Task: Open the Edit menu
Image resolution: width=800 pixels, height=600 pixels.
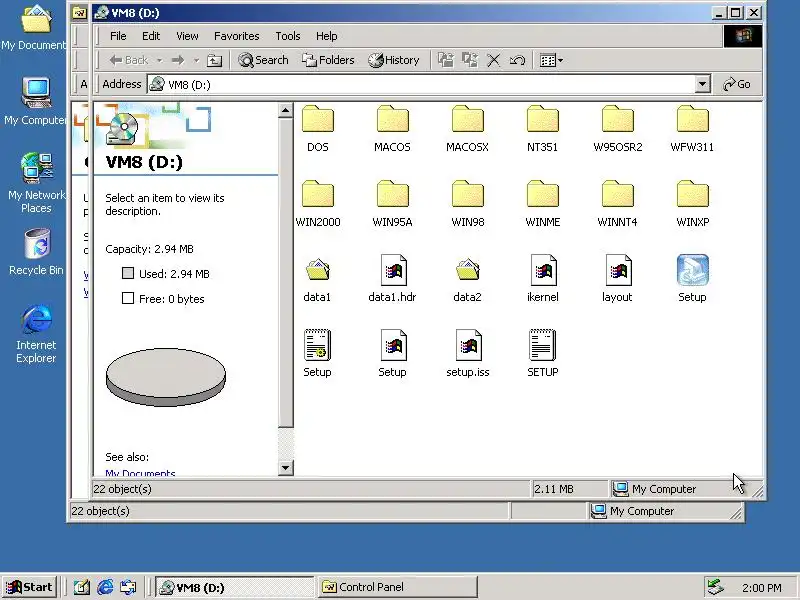Action: point(151,36)
